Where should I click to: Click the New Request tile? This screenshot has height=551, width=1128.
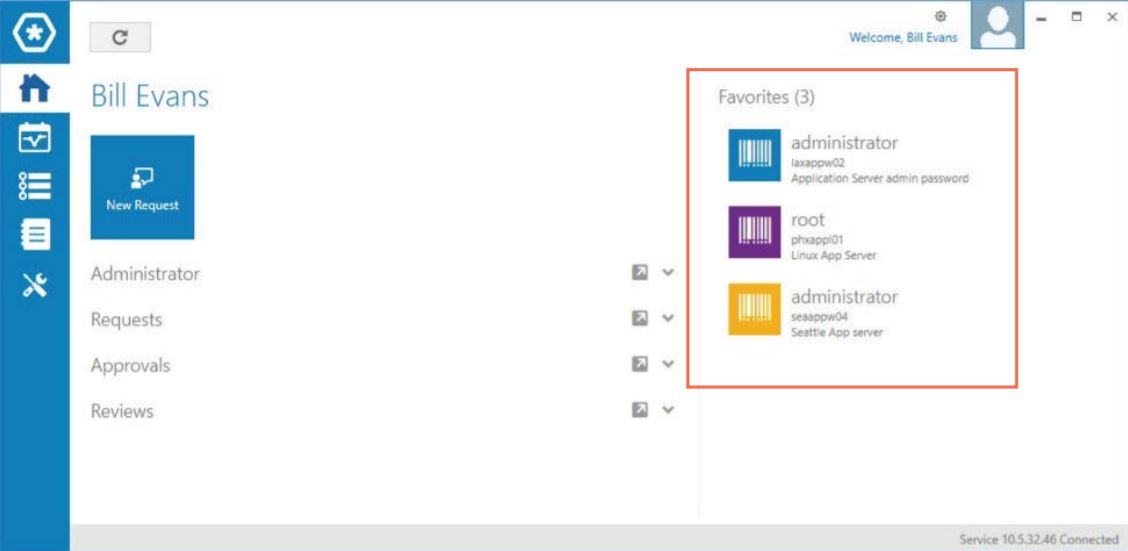[142, 187]
